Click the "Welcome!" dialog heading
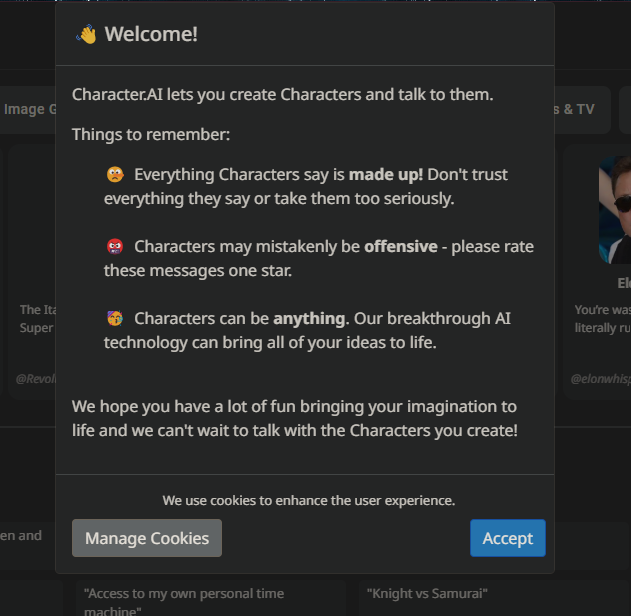 click(151, 34)
